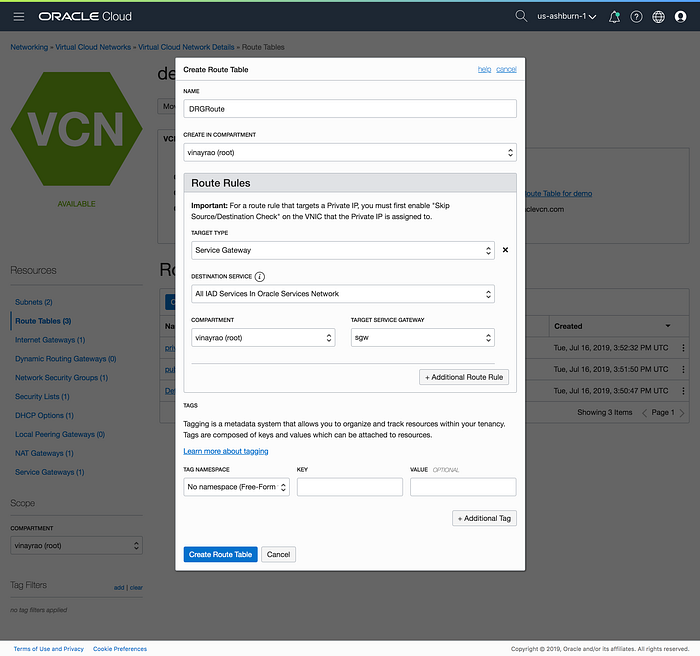Open Create In Compartment dropdown
The width and height of the screenshot is (700, 656).
tap(350, 153)
